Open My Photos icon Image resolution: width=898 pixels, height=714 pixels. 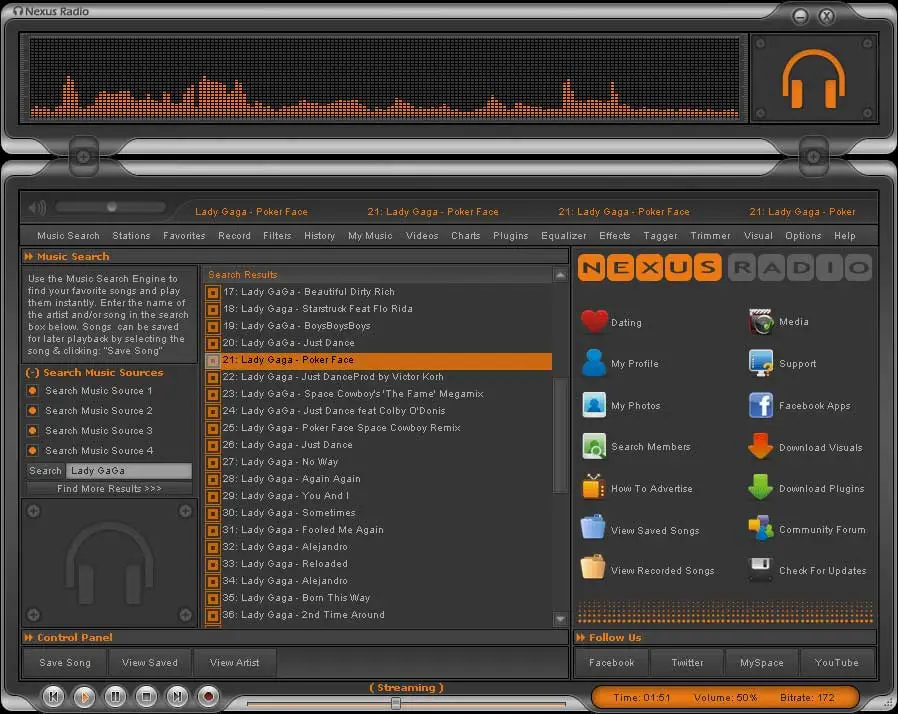pos(594,405)
